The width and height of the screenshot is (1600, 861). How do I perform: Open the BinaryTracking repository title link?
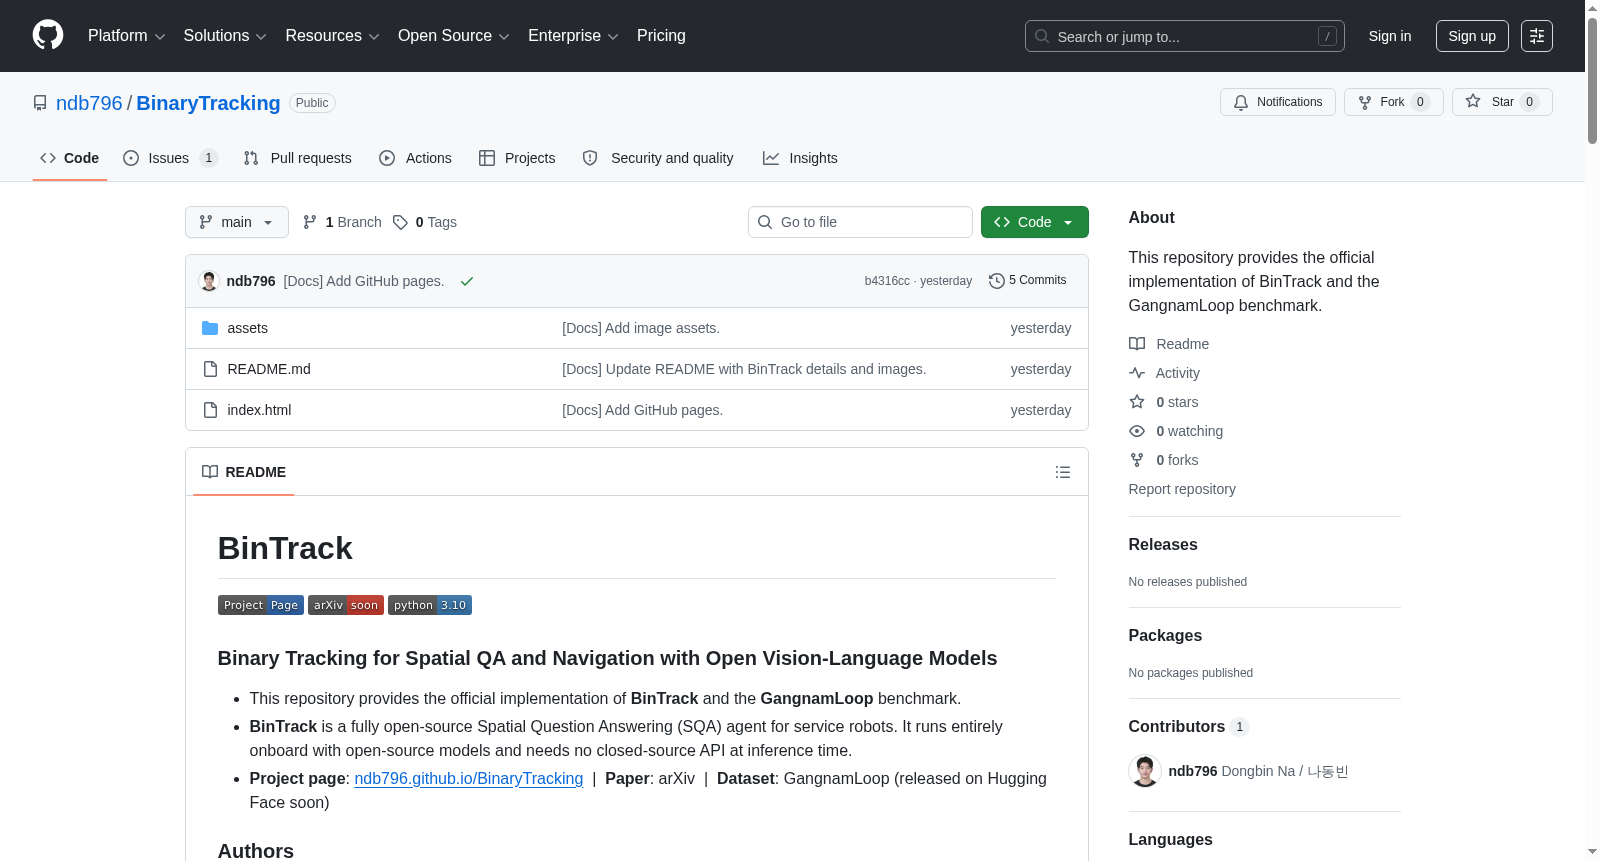point(208,103)
